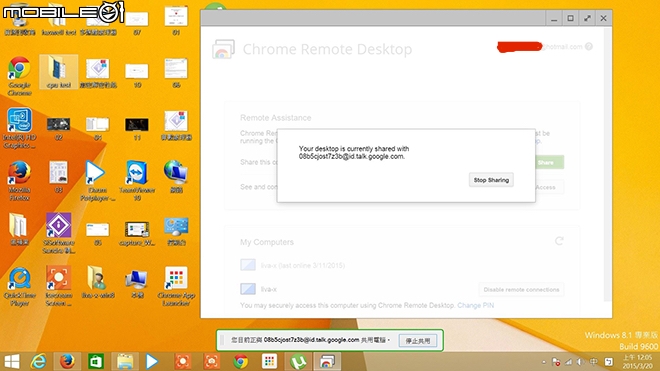Click the Chrome Remote Desktop window scrollbar
The height and width of the screenshot is (371, 660).
coord(607,164)
